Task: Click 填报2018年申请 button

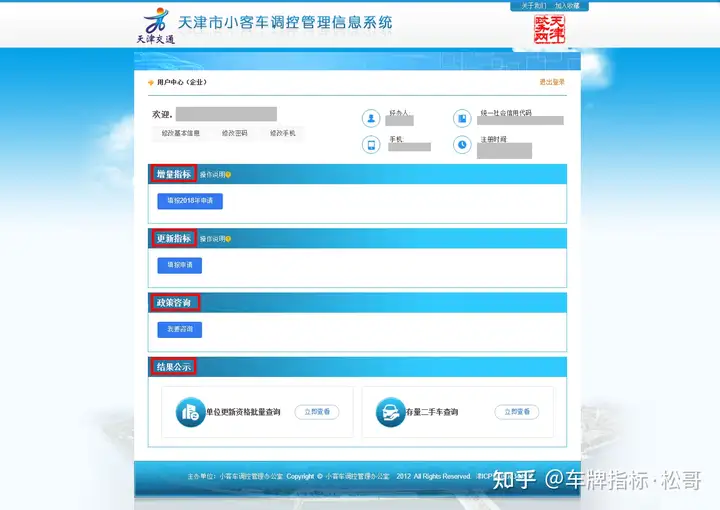Action: coord(190,201)
